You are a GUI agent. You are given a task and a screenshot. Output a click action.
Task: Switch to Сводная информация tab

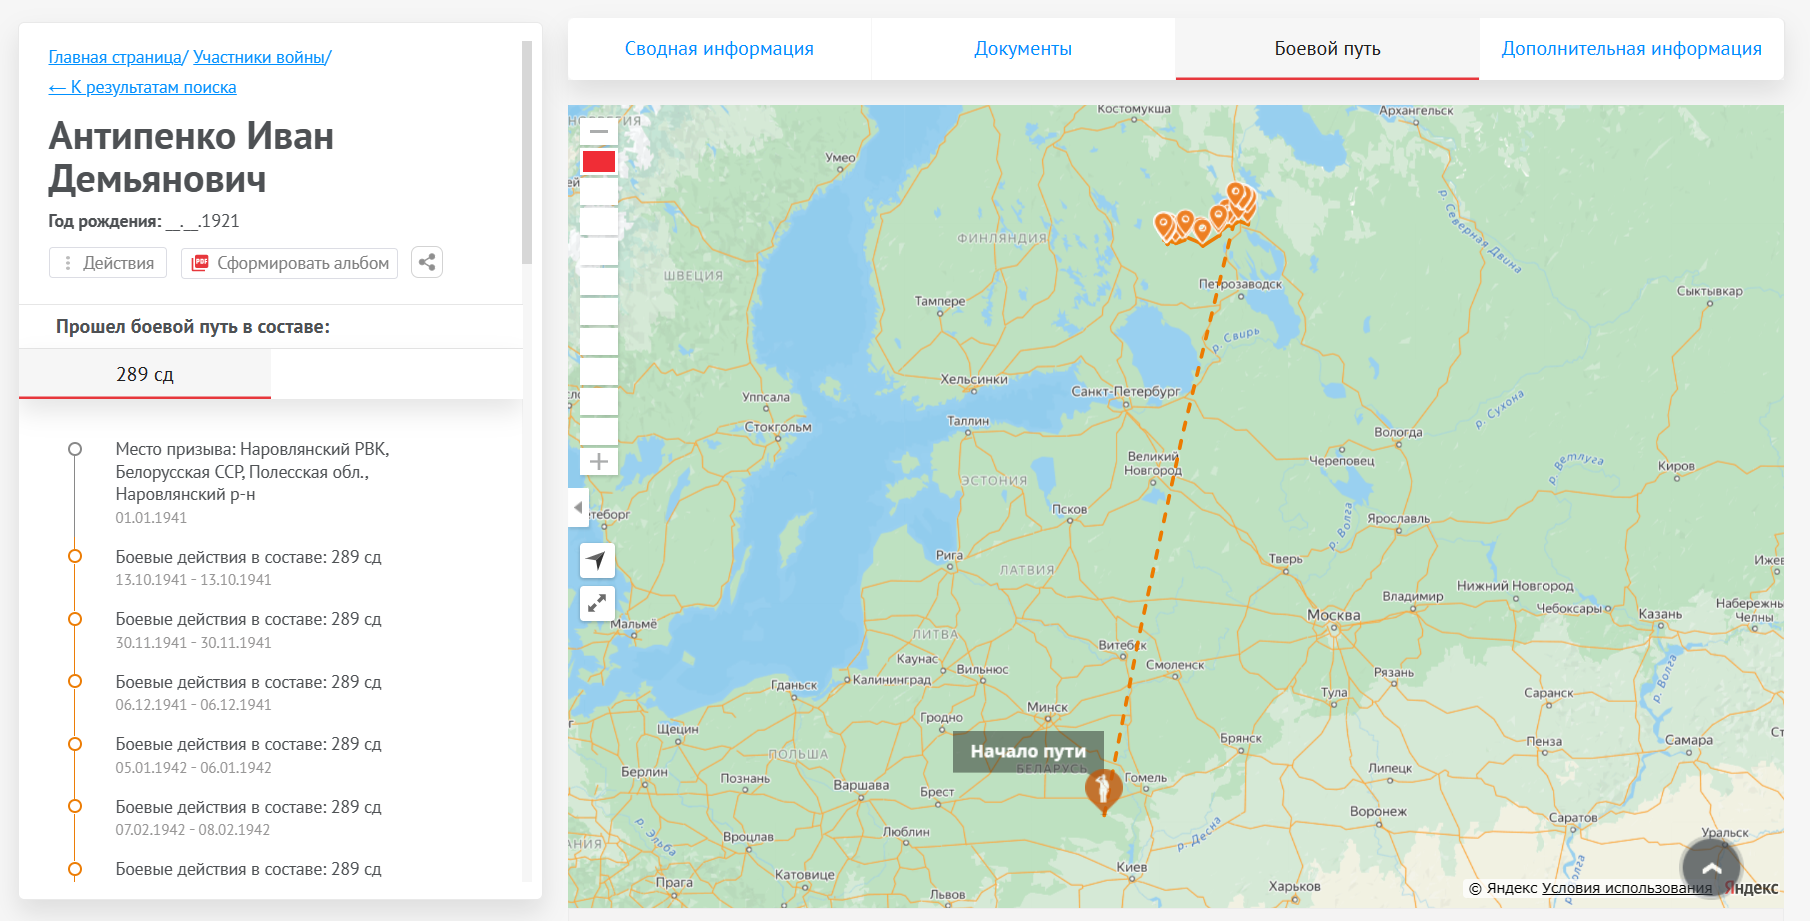coord(719,49)
